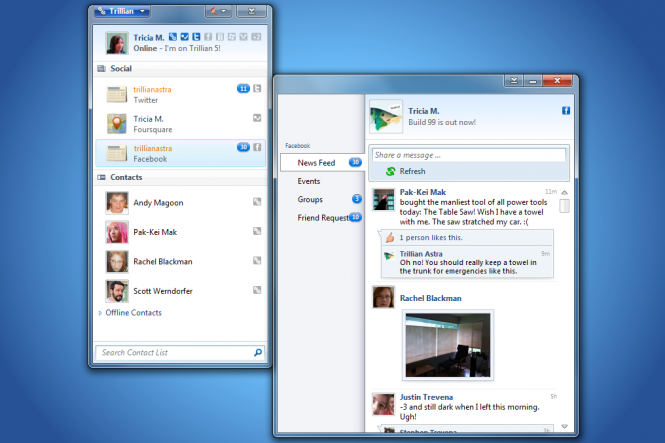The height and width of the screenshot is (443, 665).
Task: Click Tricia M. avatar in contact list header
Action: pyautogui.click(x=117, y=43)
